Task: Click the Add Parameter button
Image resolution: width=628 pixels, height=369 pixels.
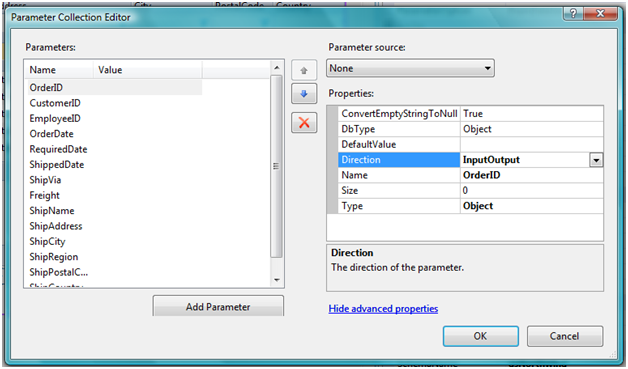Action: click(x=218, y=306)
